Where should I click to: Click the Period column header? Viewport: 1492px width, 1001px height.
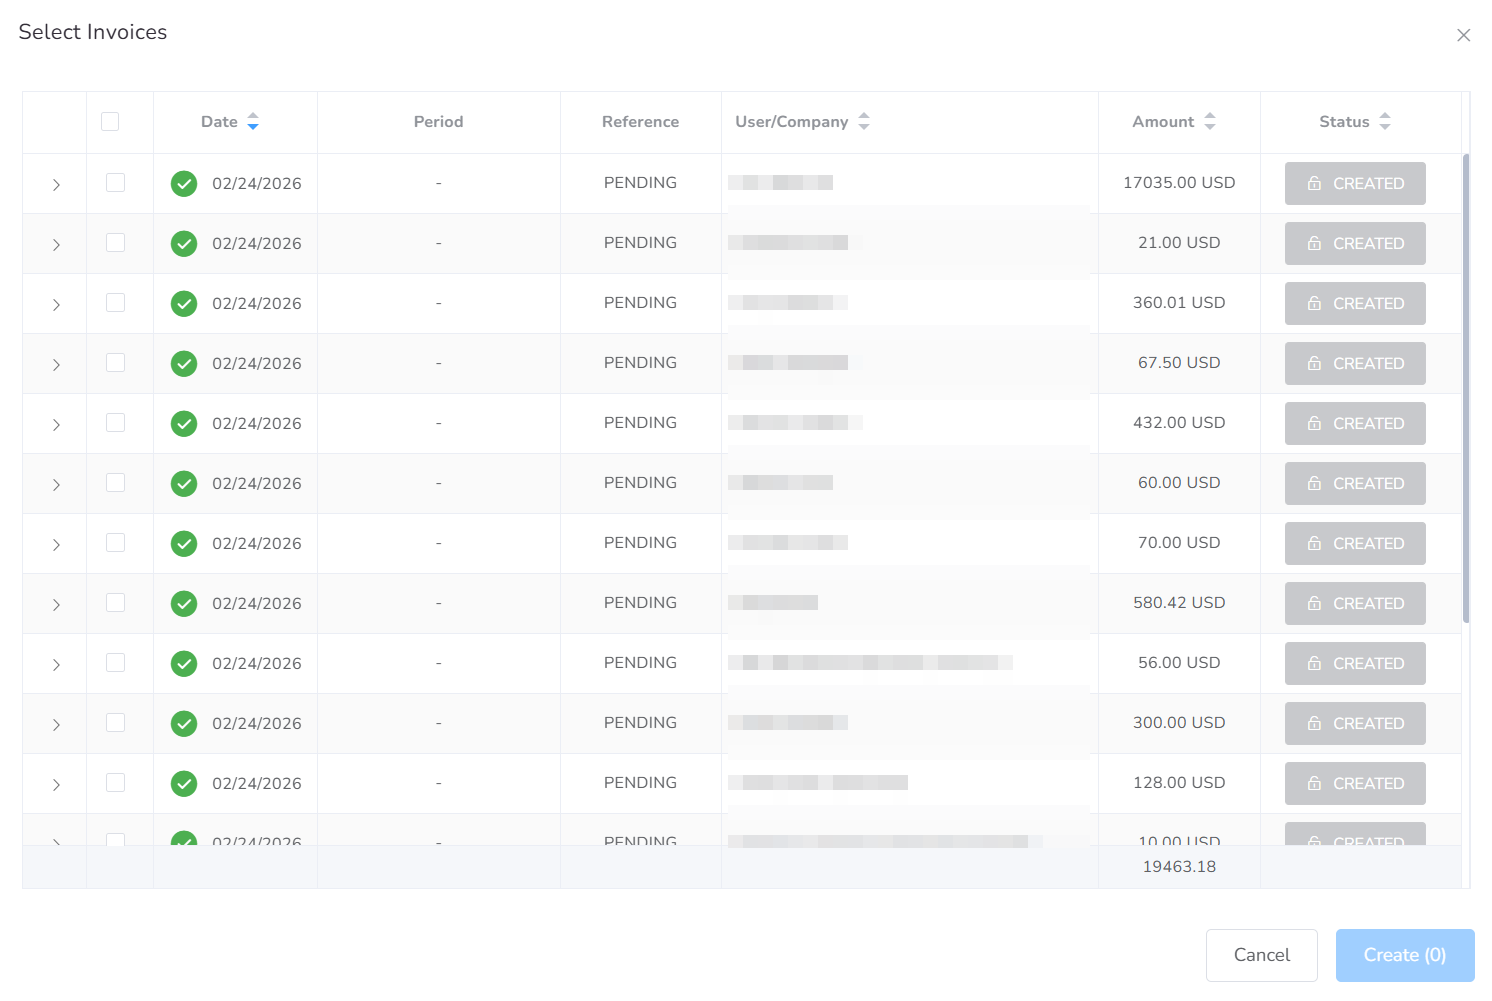click(x=438, y=122)
